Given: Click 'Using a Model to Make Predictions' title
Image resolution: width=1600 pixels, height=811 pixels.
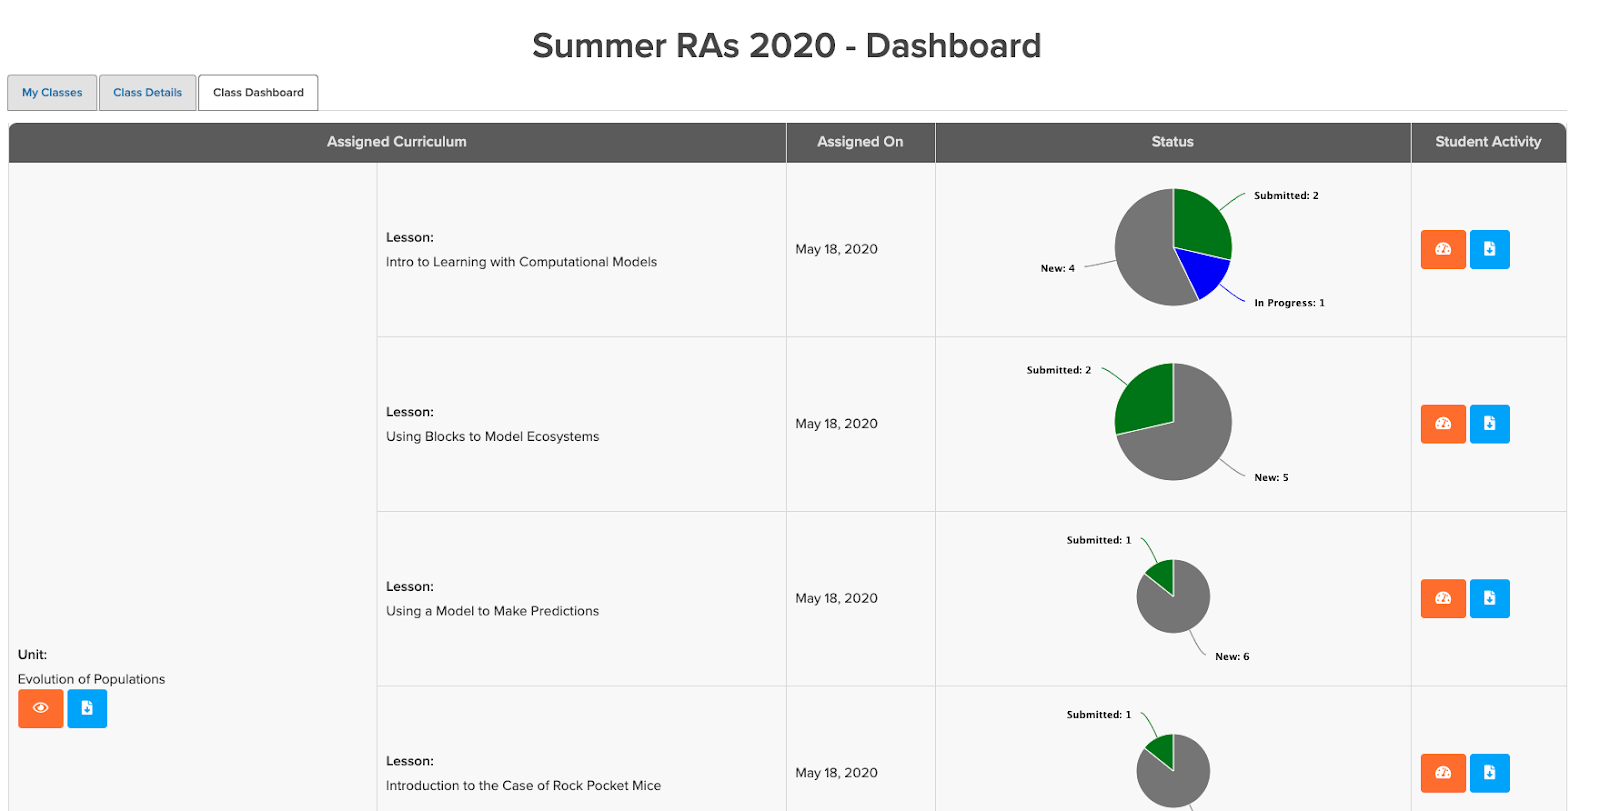Looking at the screenshot, I should [492, 611].
